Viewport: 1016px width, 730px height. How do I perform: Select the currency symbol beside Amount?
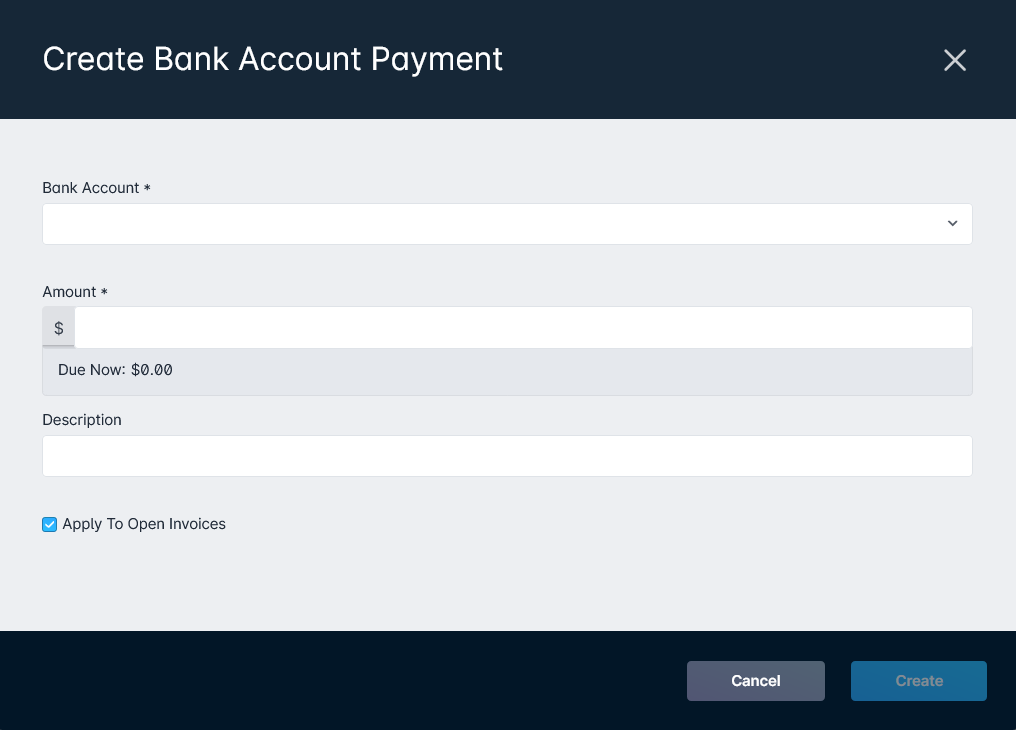click(58, 327)
